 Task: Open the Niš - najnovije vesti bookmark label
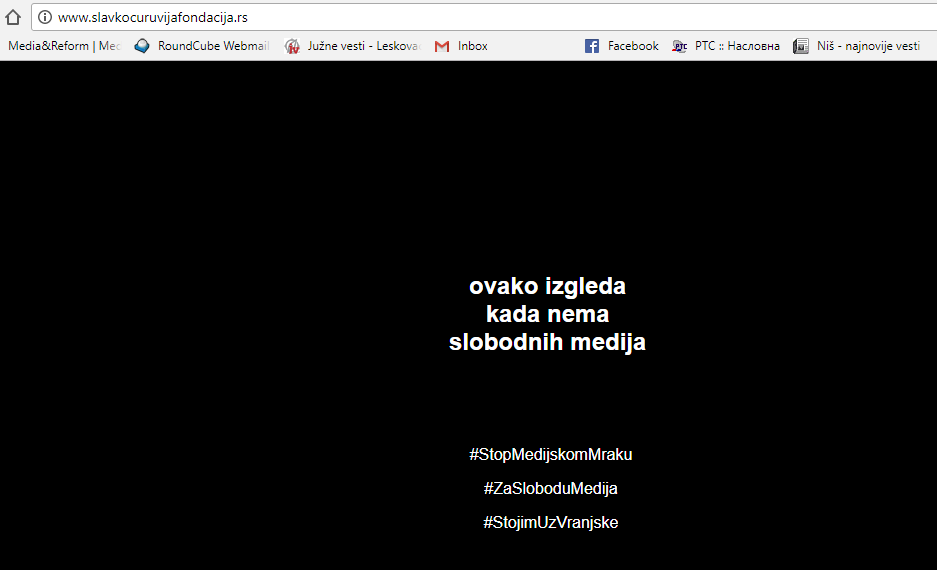[x=868, y=46]
